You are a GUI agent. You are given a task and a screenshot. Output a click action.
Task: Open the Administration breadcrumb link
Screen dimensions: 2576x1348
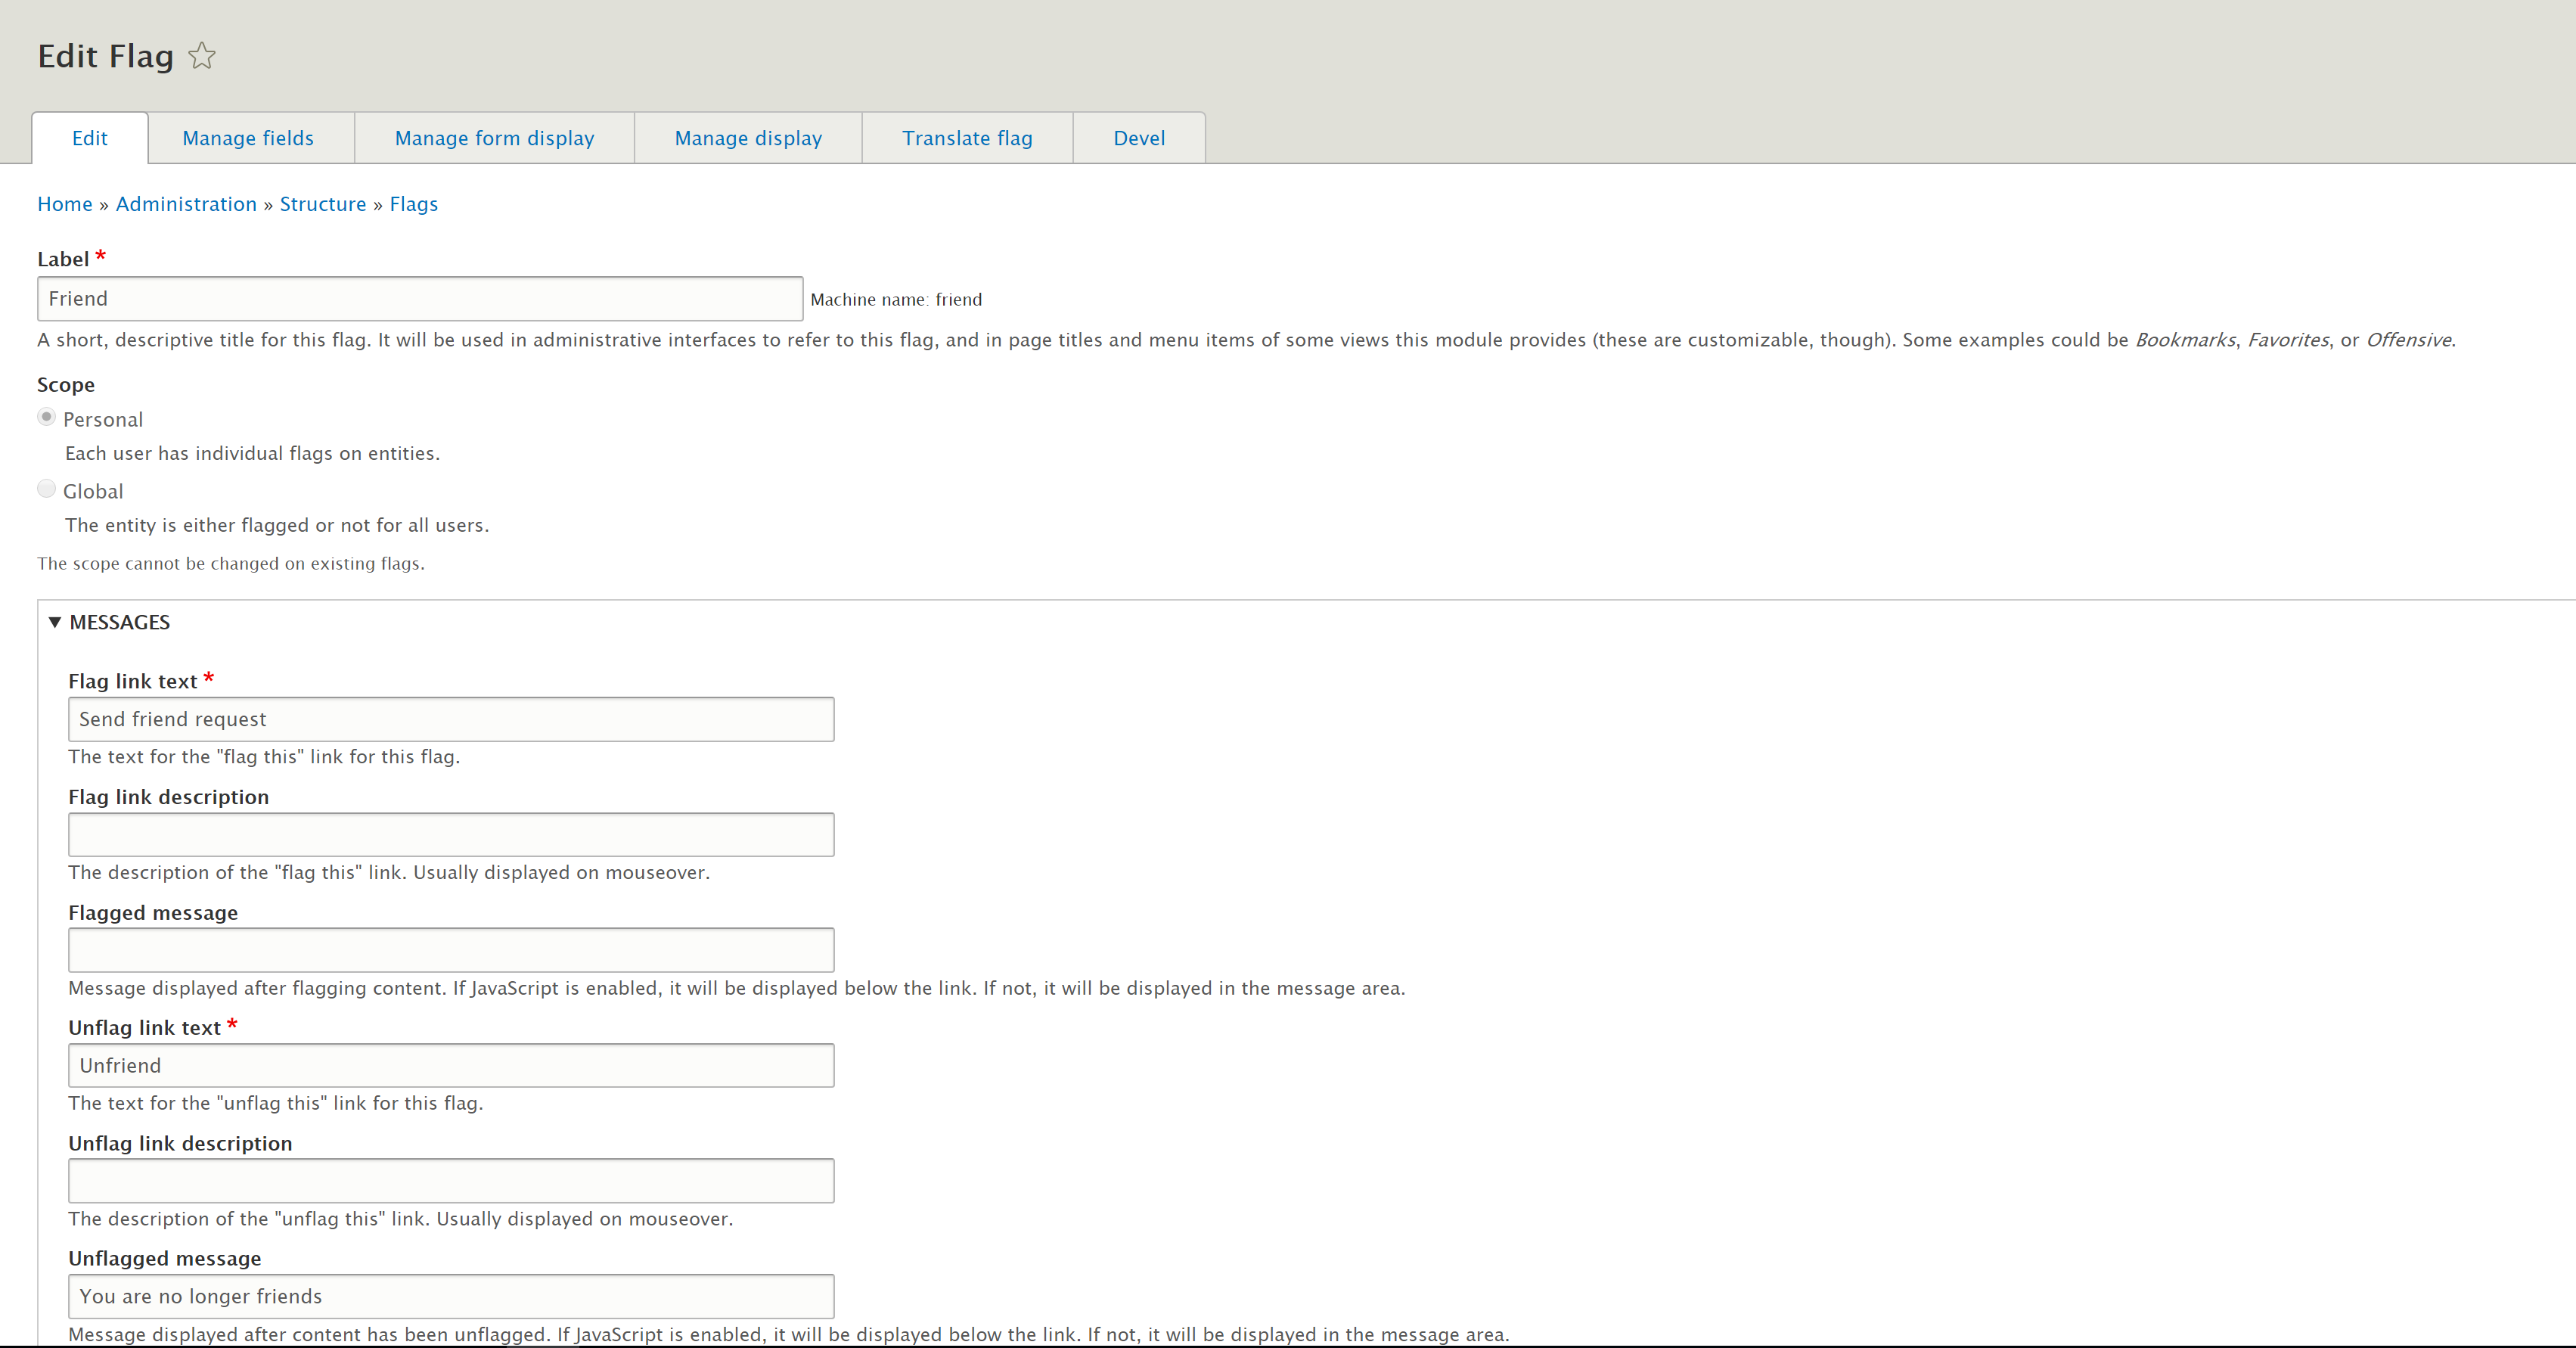pos(186,204)
